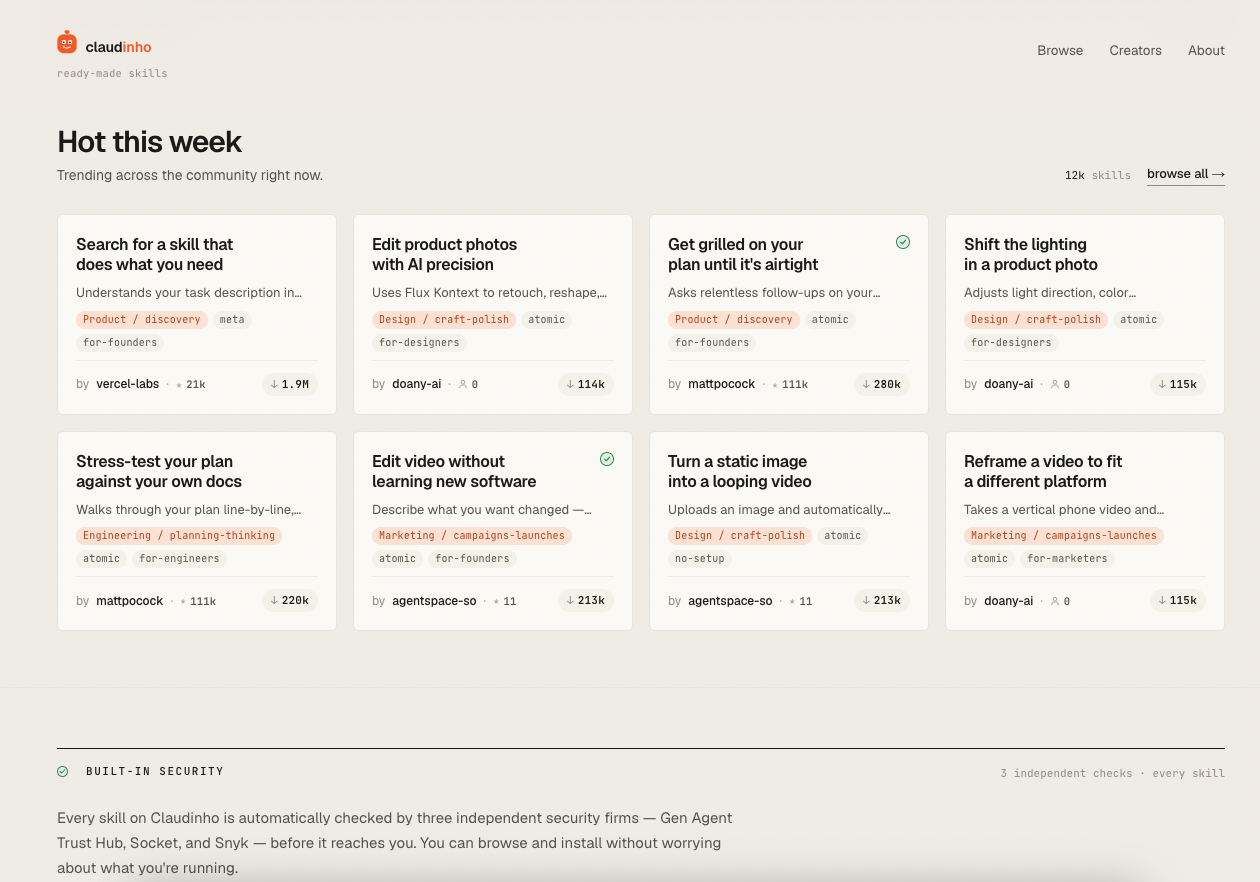Open the Browse nav item
The image size is (1260, 882).
click(1060, 50)
